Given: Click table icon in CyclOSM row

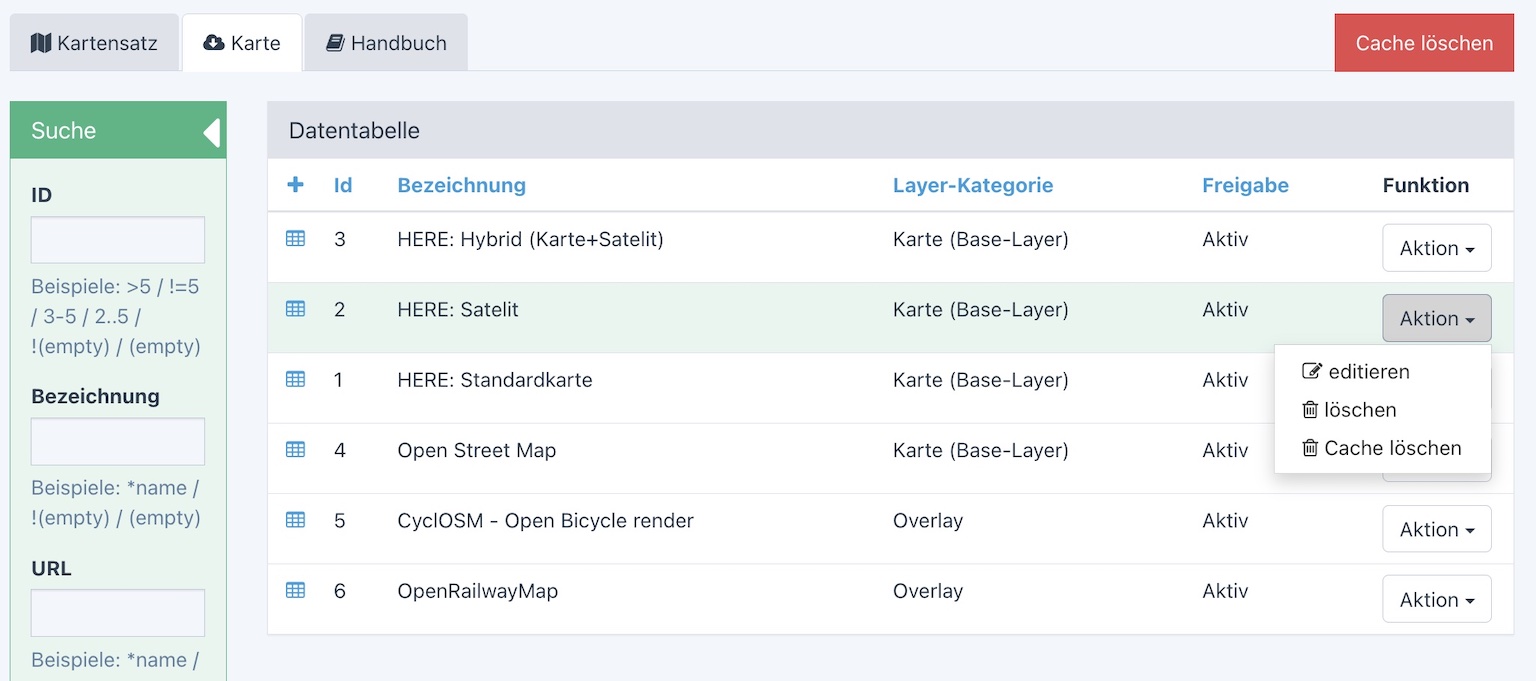Looking at the screenshot, I should click(x=295, y=520).
